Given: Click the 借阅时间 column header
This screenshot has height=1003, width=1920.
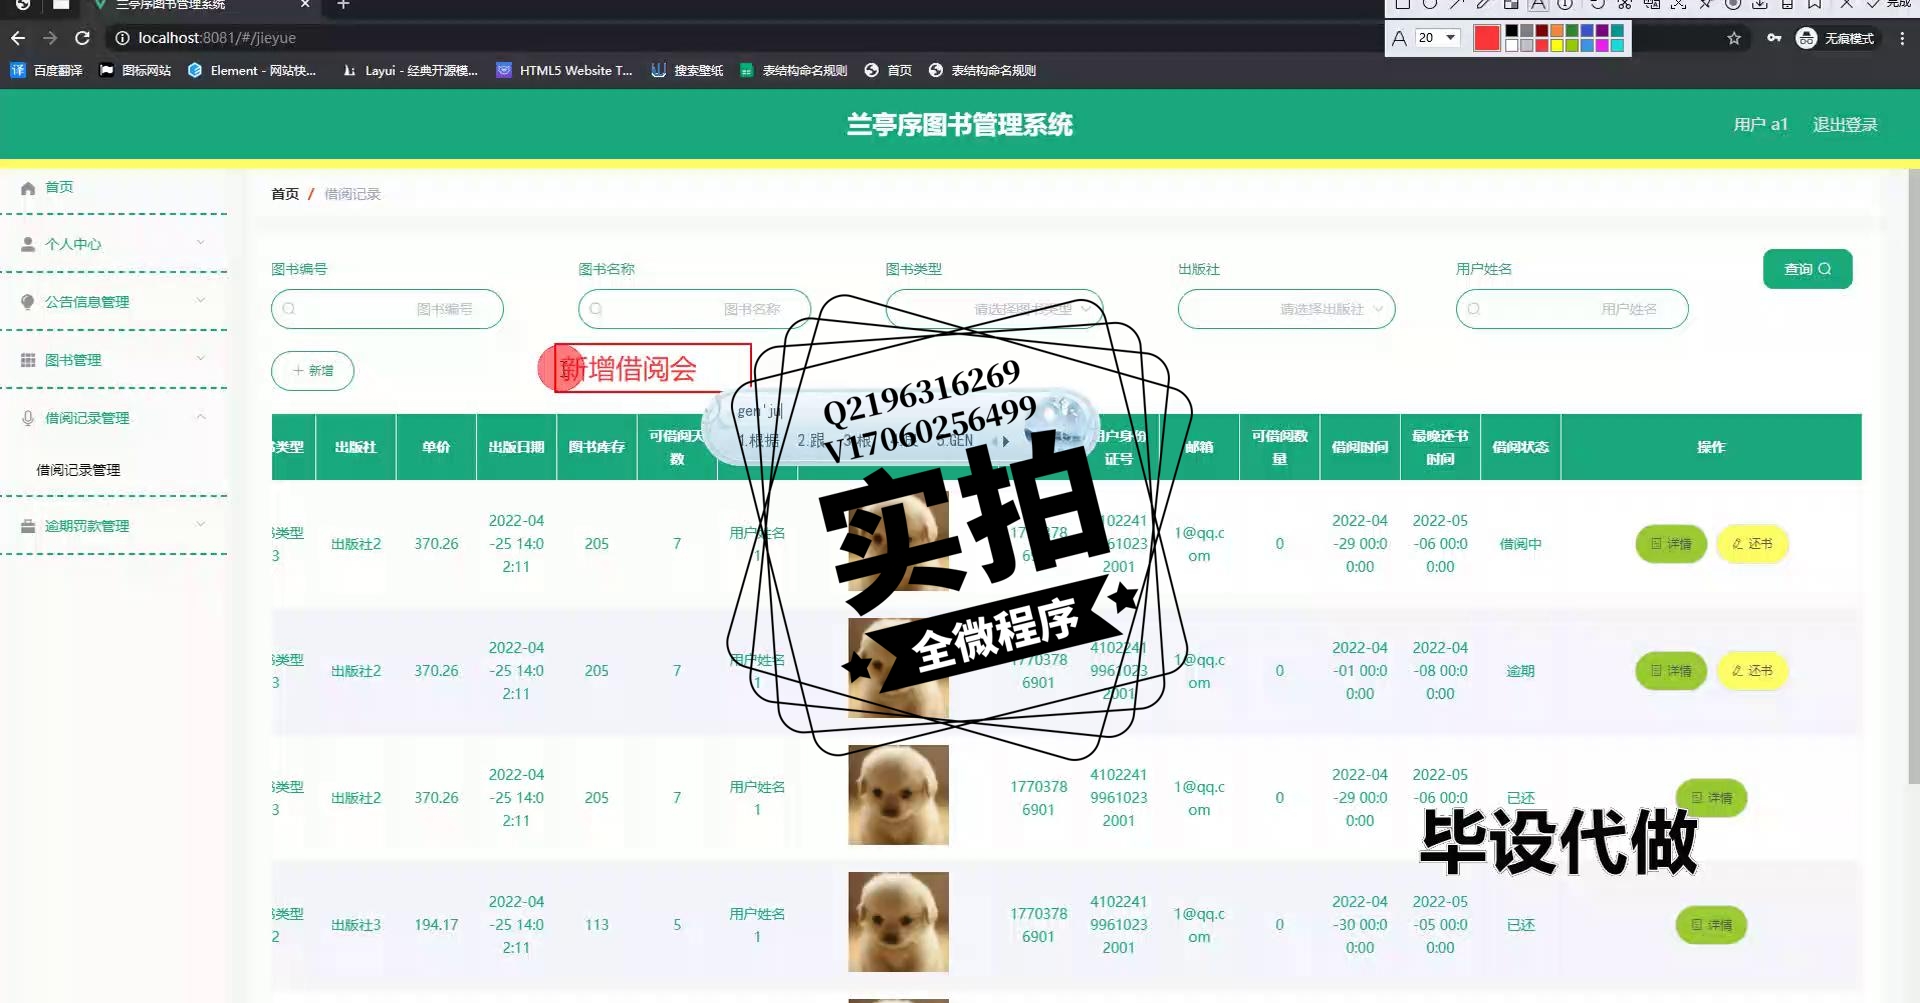Looking at the screenshot, I should [1359, 447].
